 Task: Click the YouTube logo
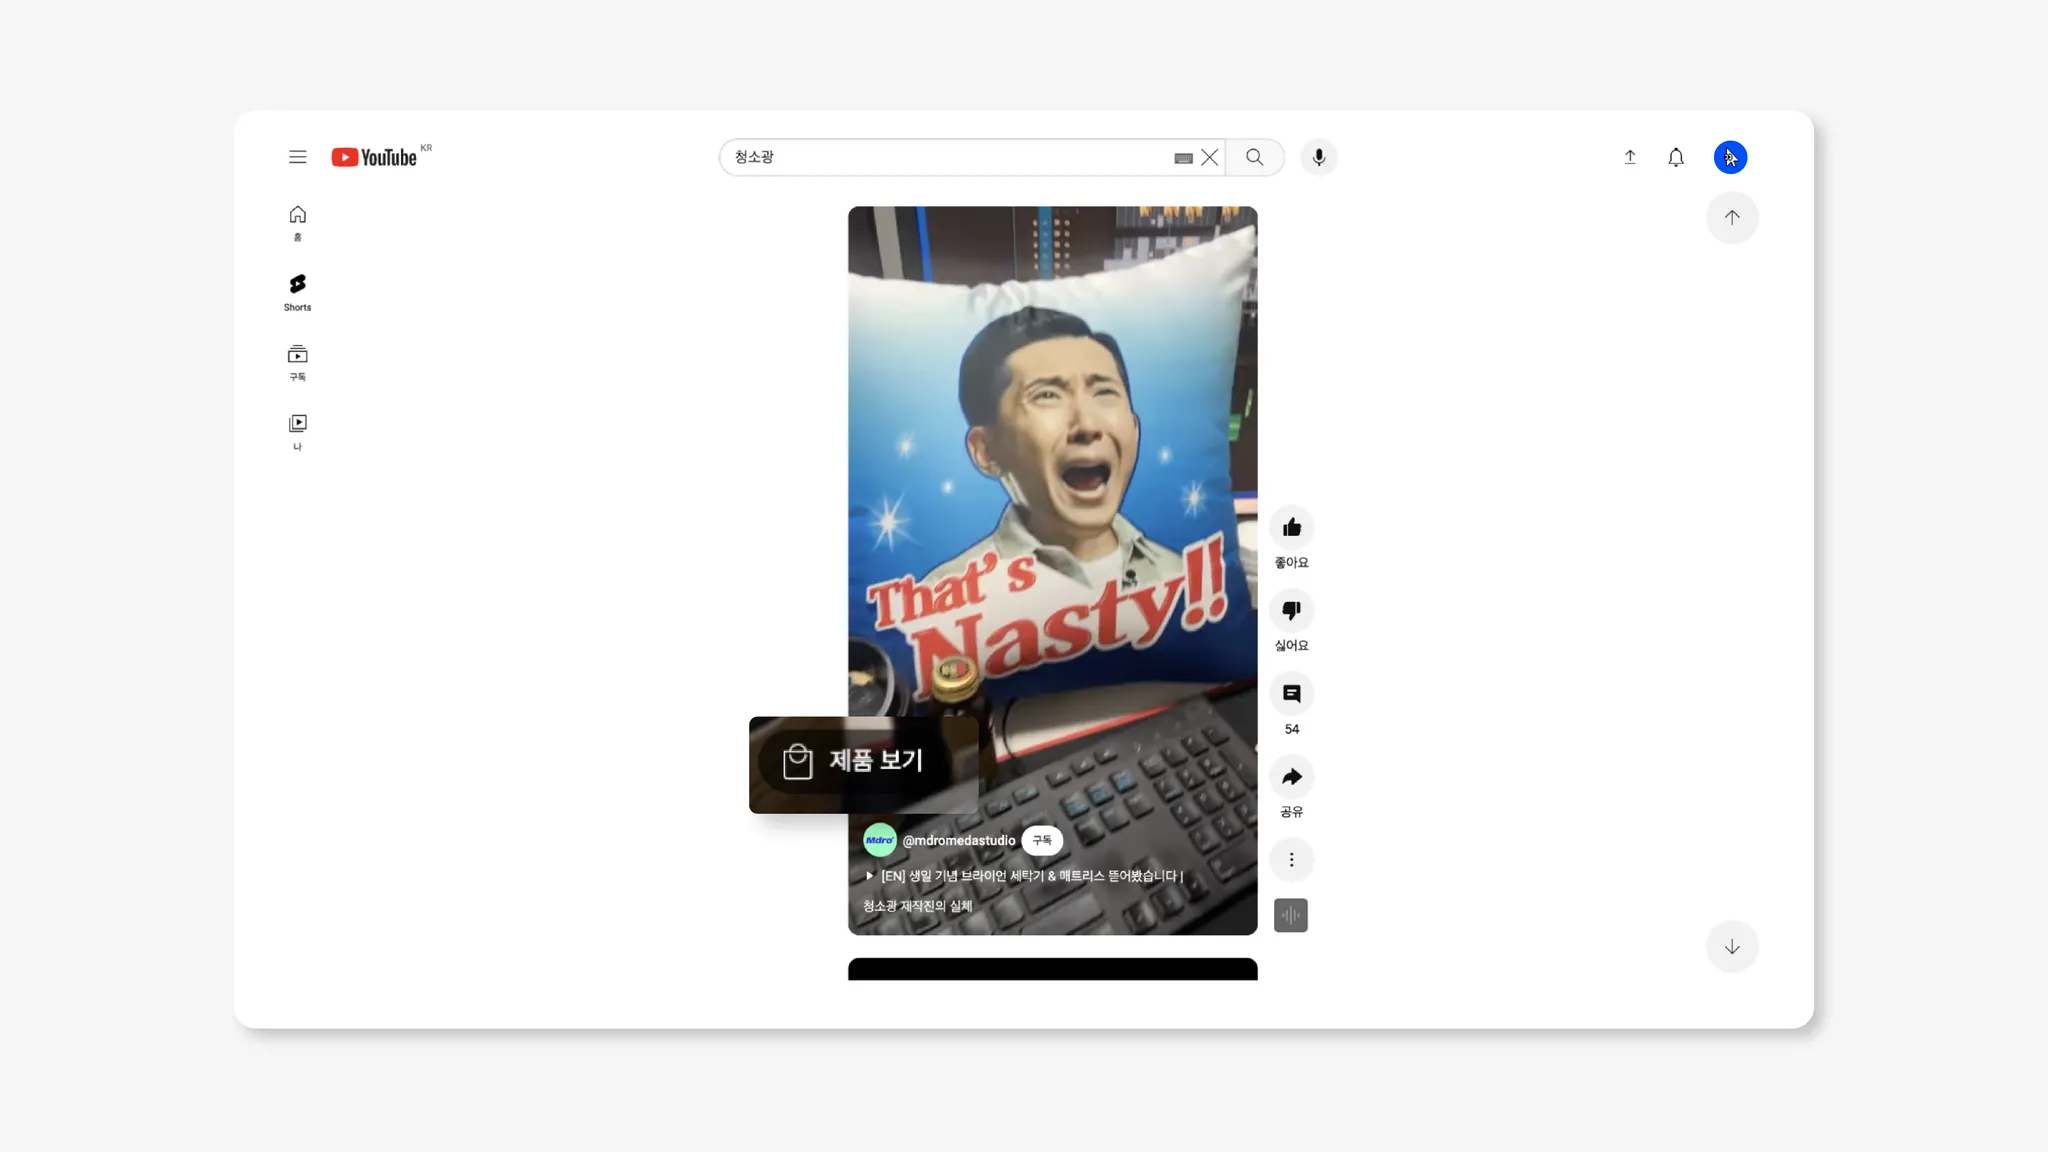374,157
